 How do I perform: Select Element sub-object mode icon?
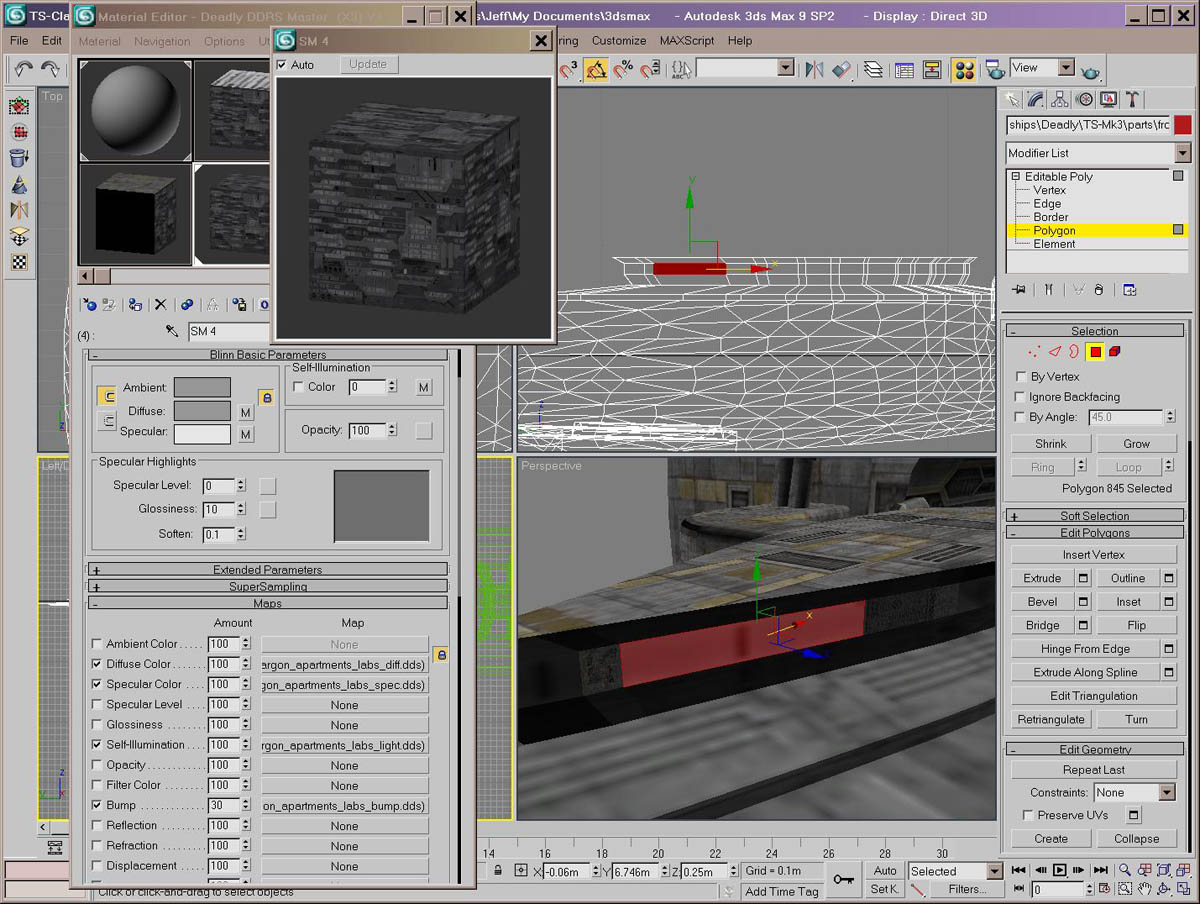click(1115, 351)
